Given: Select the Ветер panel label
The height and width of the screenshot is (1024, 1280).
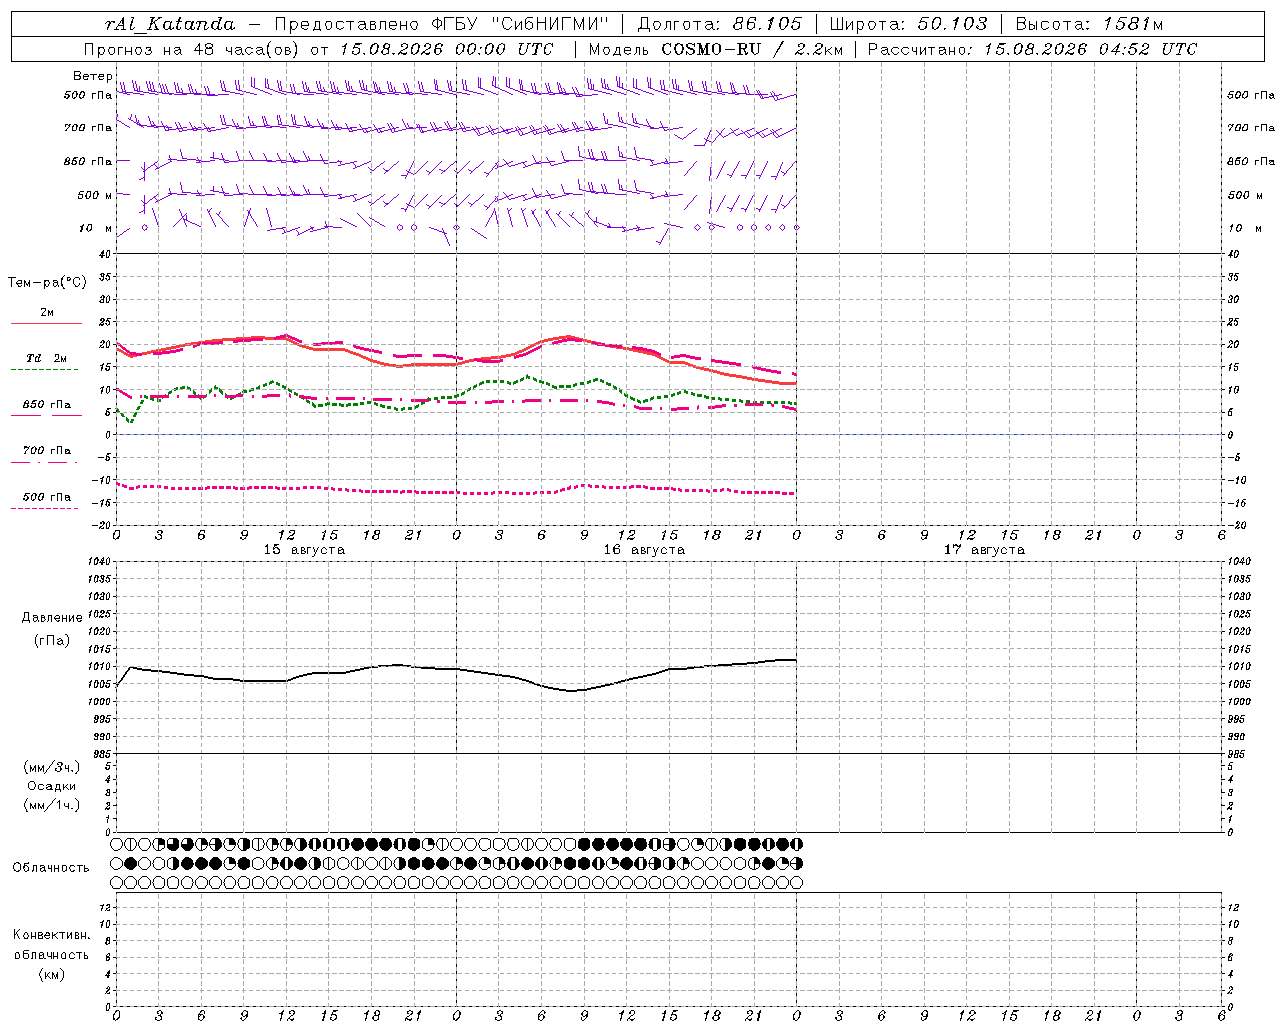Looking at the screenshot, I should coord(92,76).
